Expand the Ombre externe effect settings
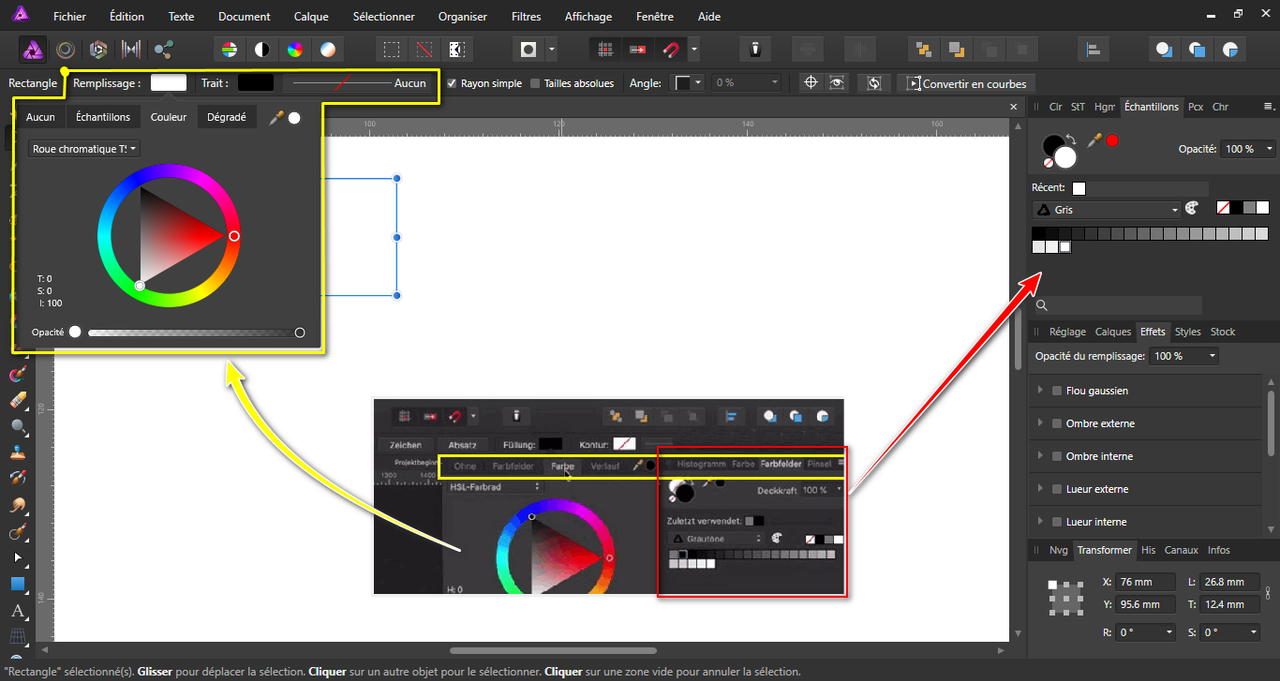 click(1040, 424)
